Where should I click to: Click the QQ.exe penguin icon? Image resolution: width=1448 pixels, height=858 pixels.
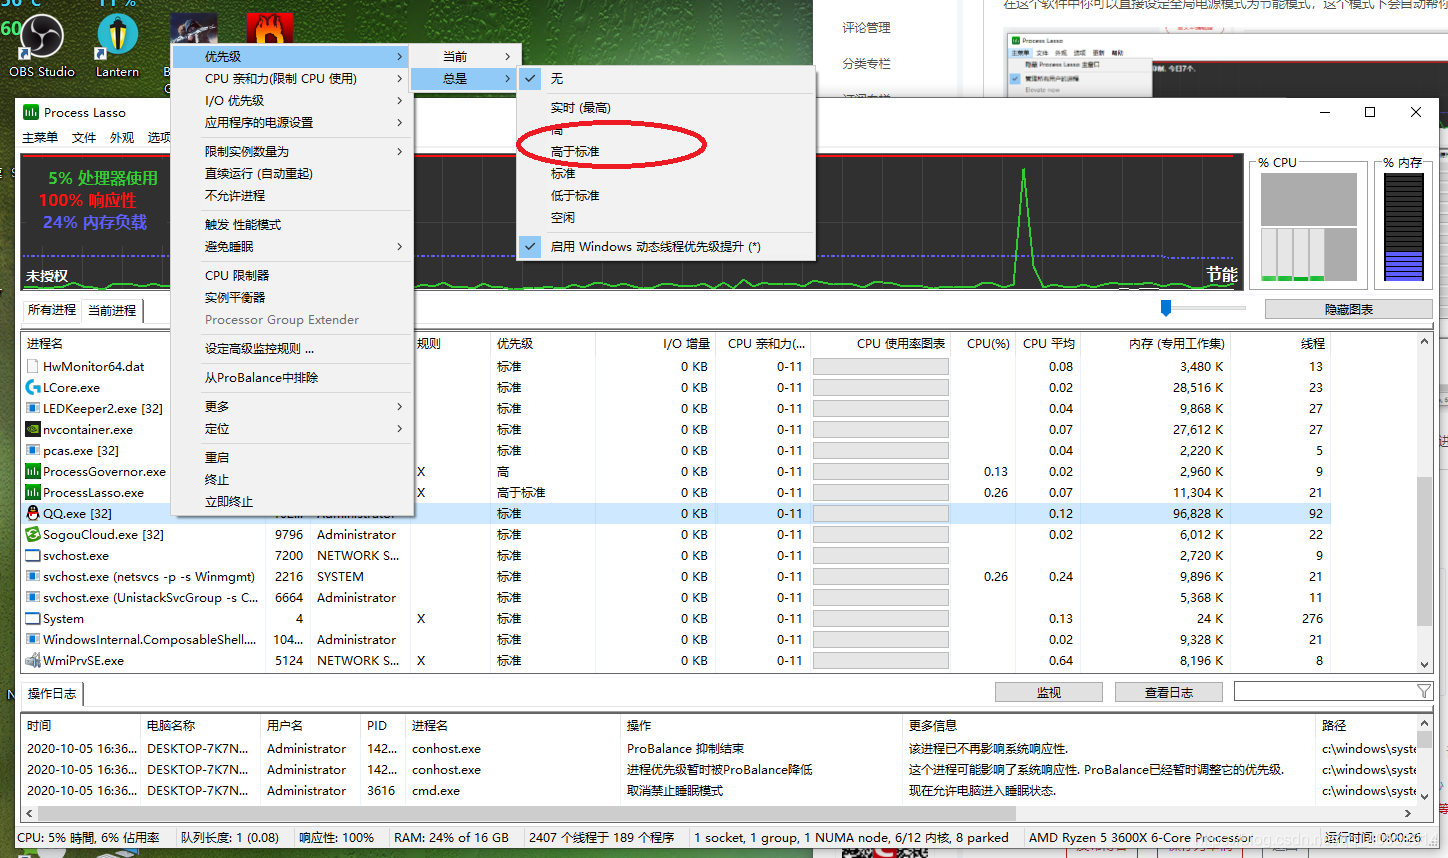33,514
